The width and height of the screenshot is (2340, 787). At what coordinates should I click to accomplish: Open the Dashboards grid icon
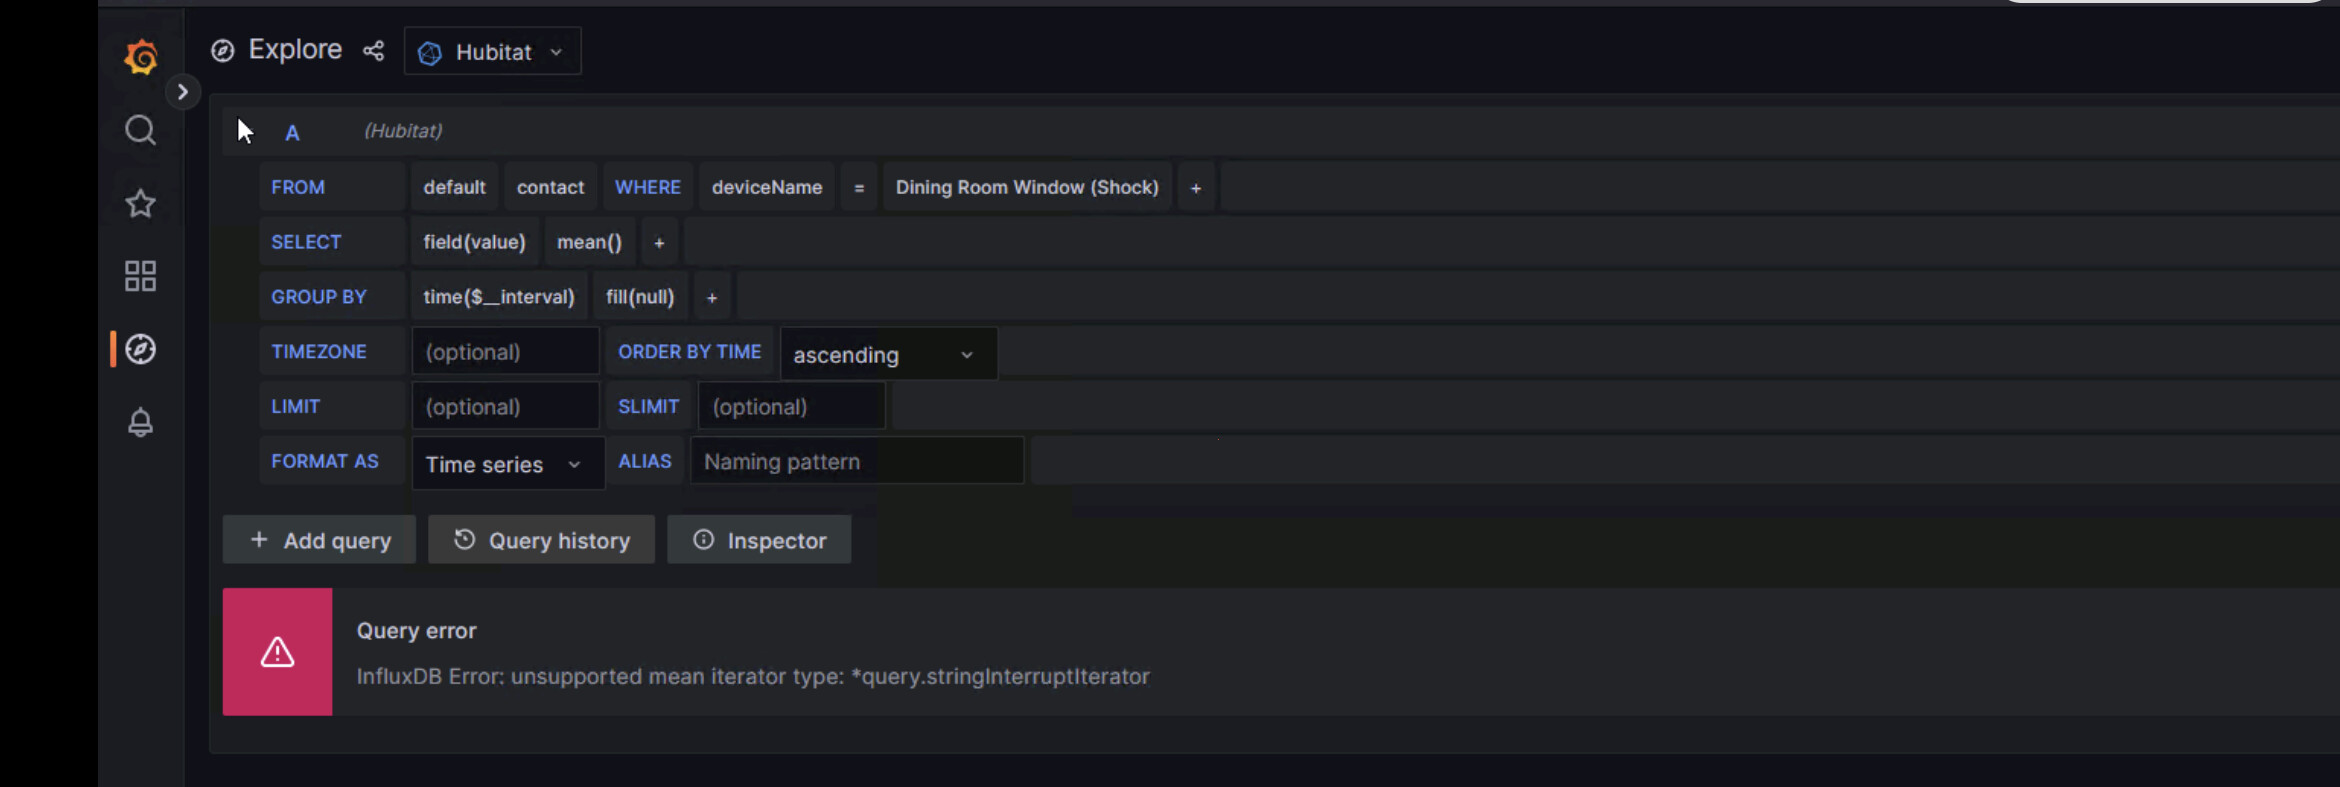[140, 276]
